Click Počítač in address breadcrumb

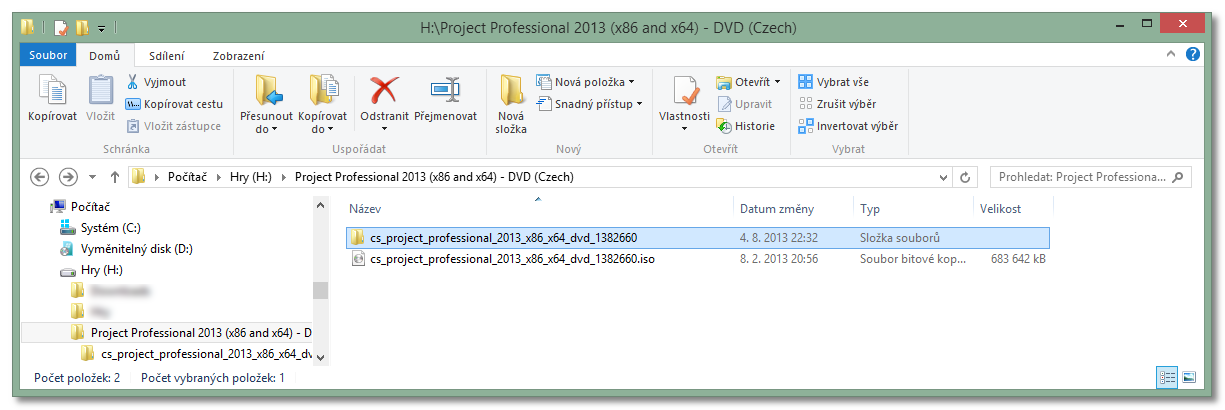[186, 177]
